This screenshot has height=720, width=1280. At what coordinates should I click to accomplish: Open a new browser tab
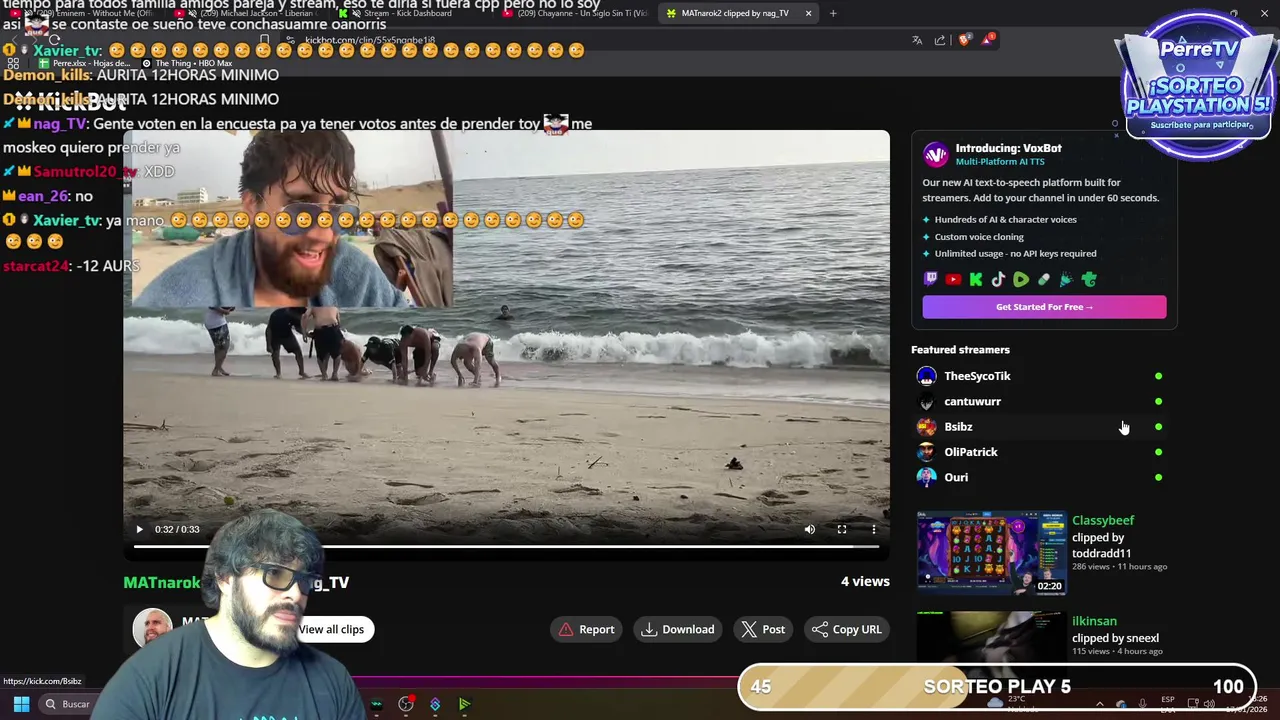(x=833, y=13)
